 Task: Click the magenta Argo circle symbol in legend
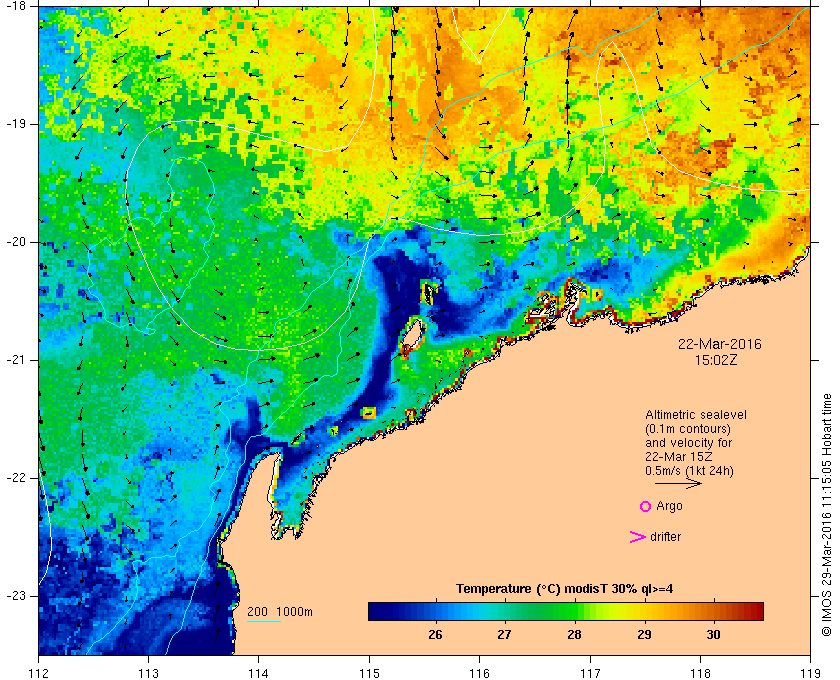coord(646,506)
